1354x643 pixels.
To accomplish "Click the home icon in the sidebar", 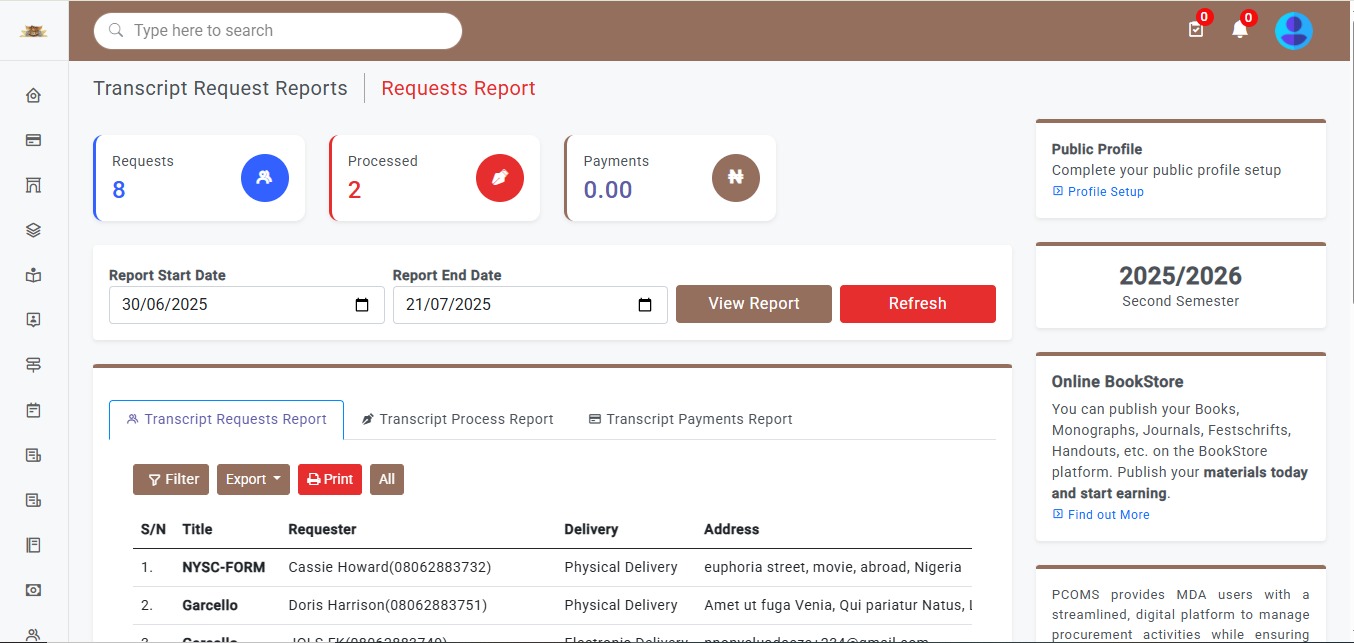I will point(33,96).
